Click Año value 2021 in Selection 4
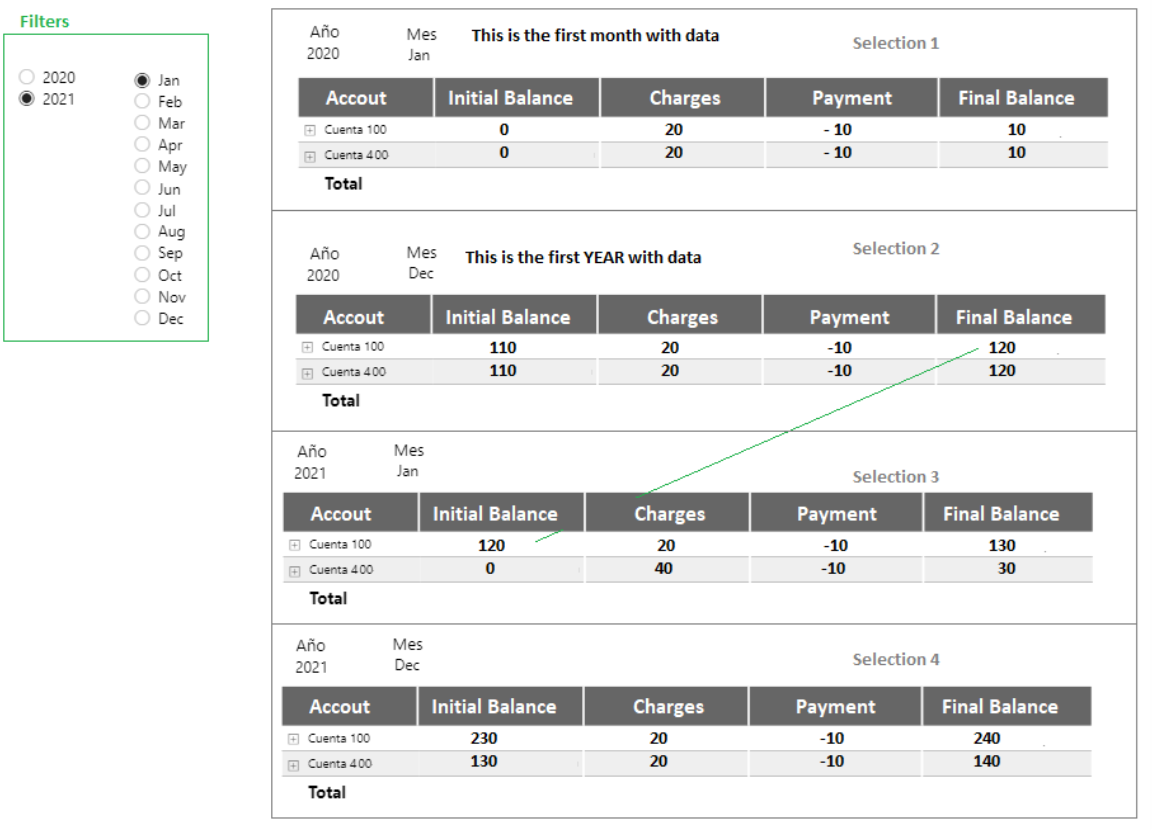 pyautogui.click(x=311, y=667)
